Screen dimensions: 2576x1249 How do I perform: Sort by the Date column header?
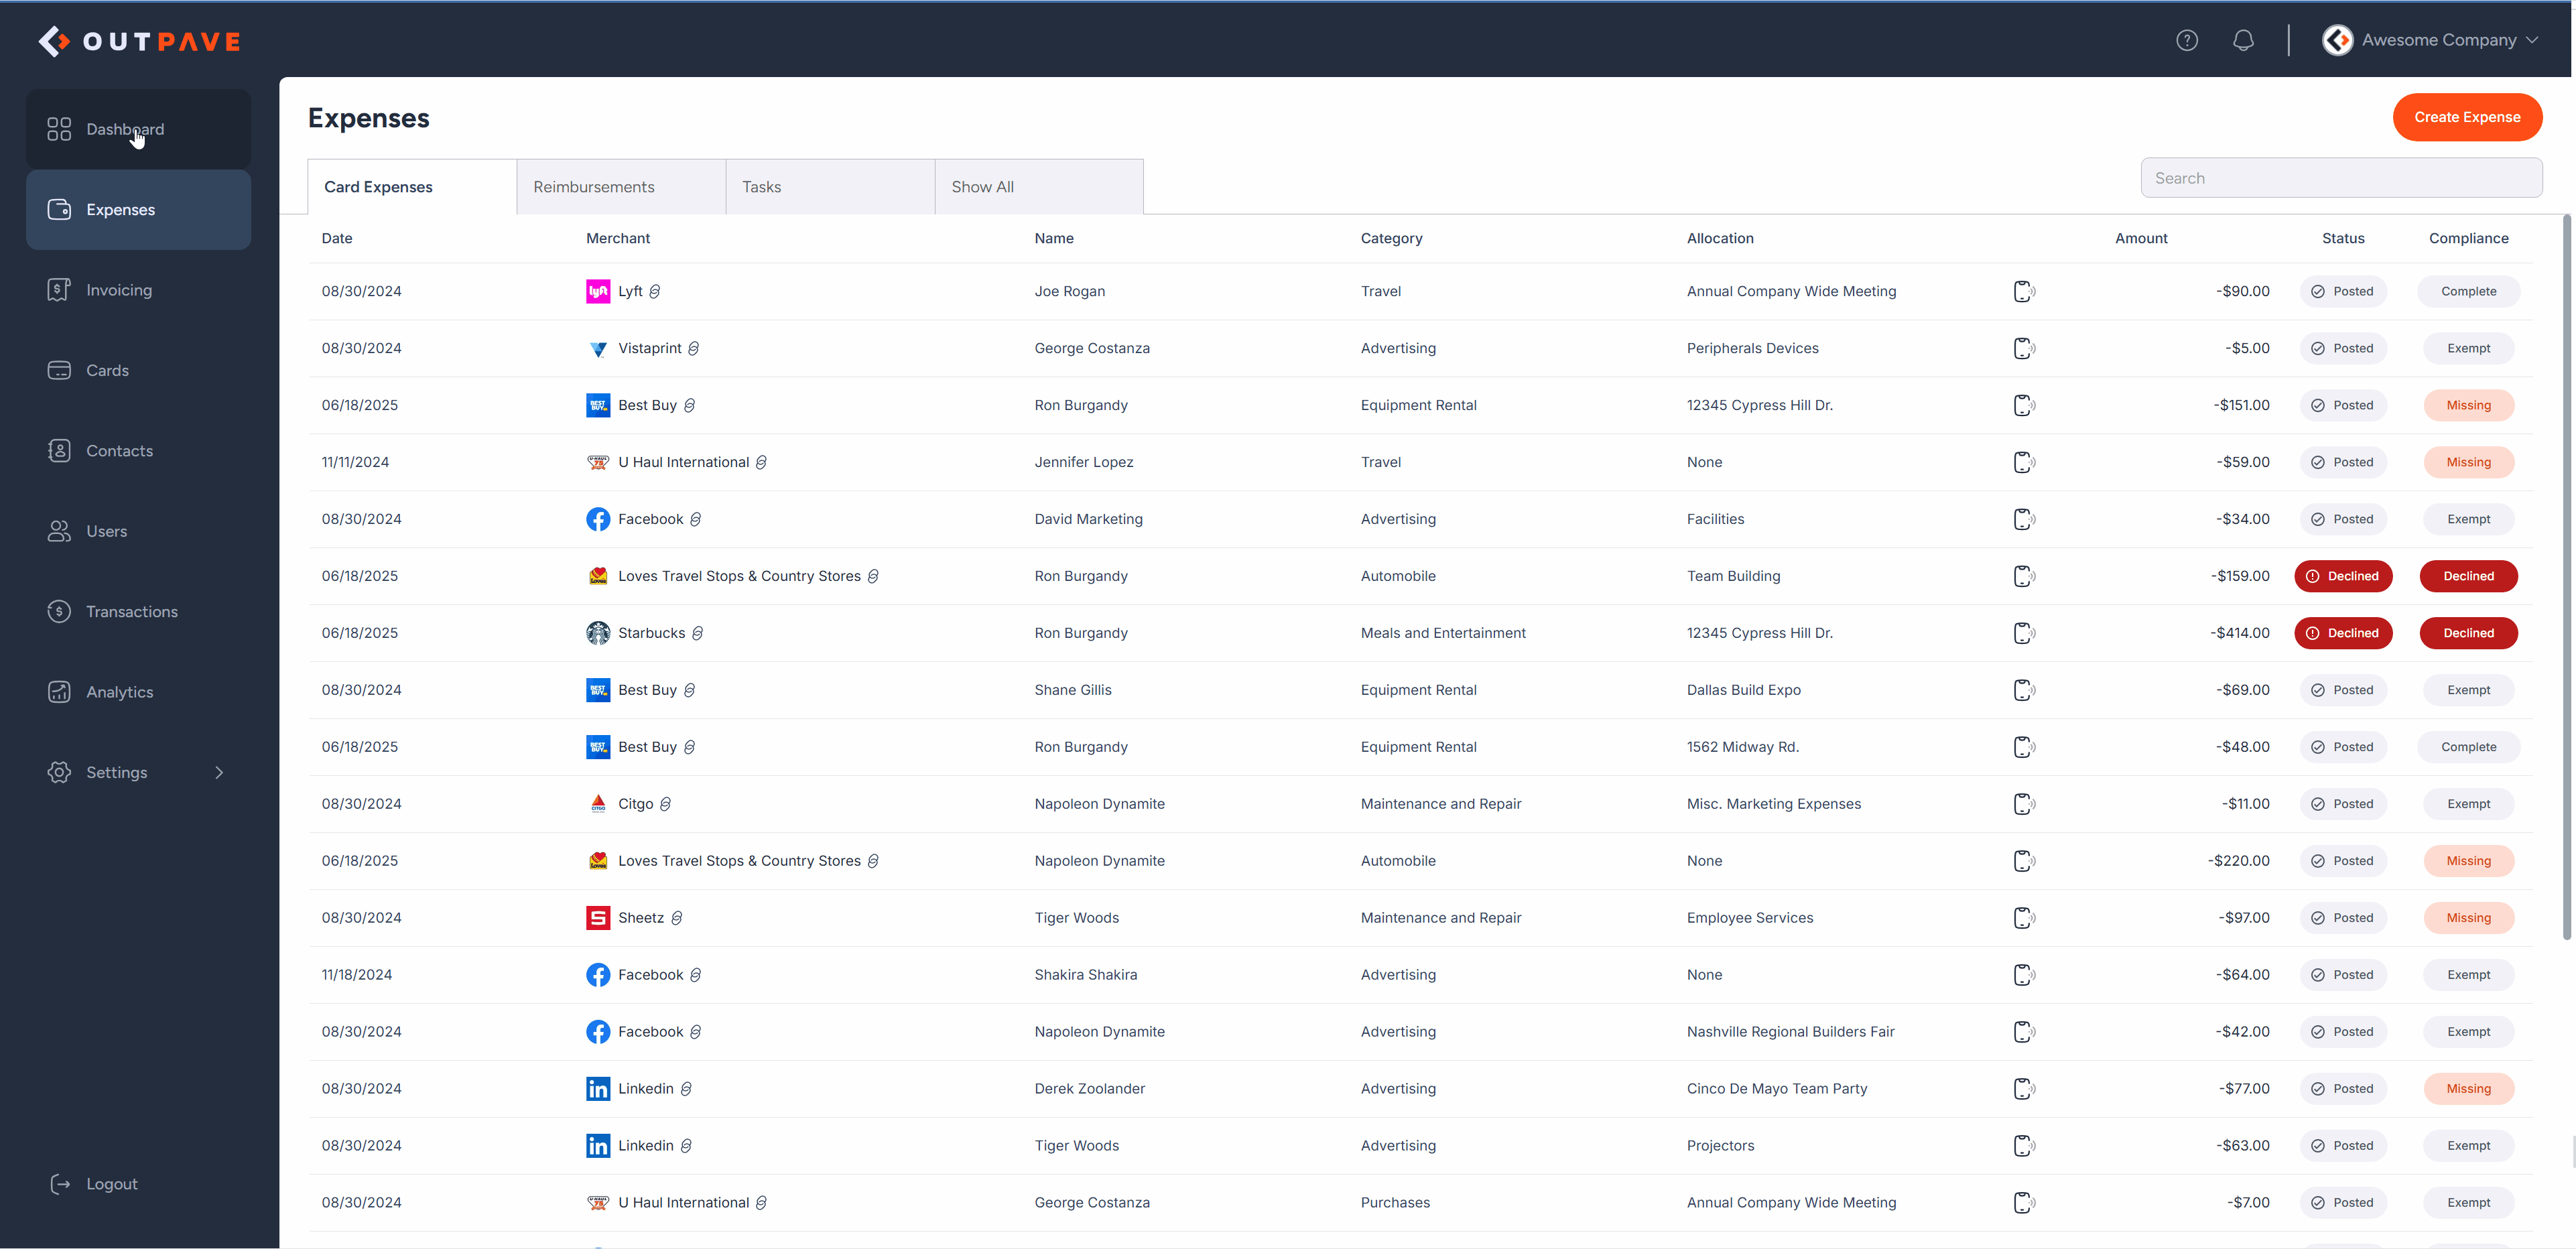coord(337,238)
